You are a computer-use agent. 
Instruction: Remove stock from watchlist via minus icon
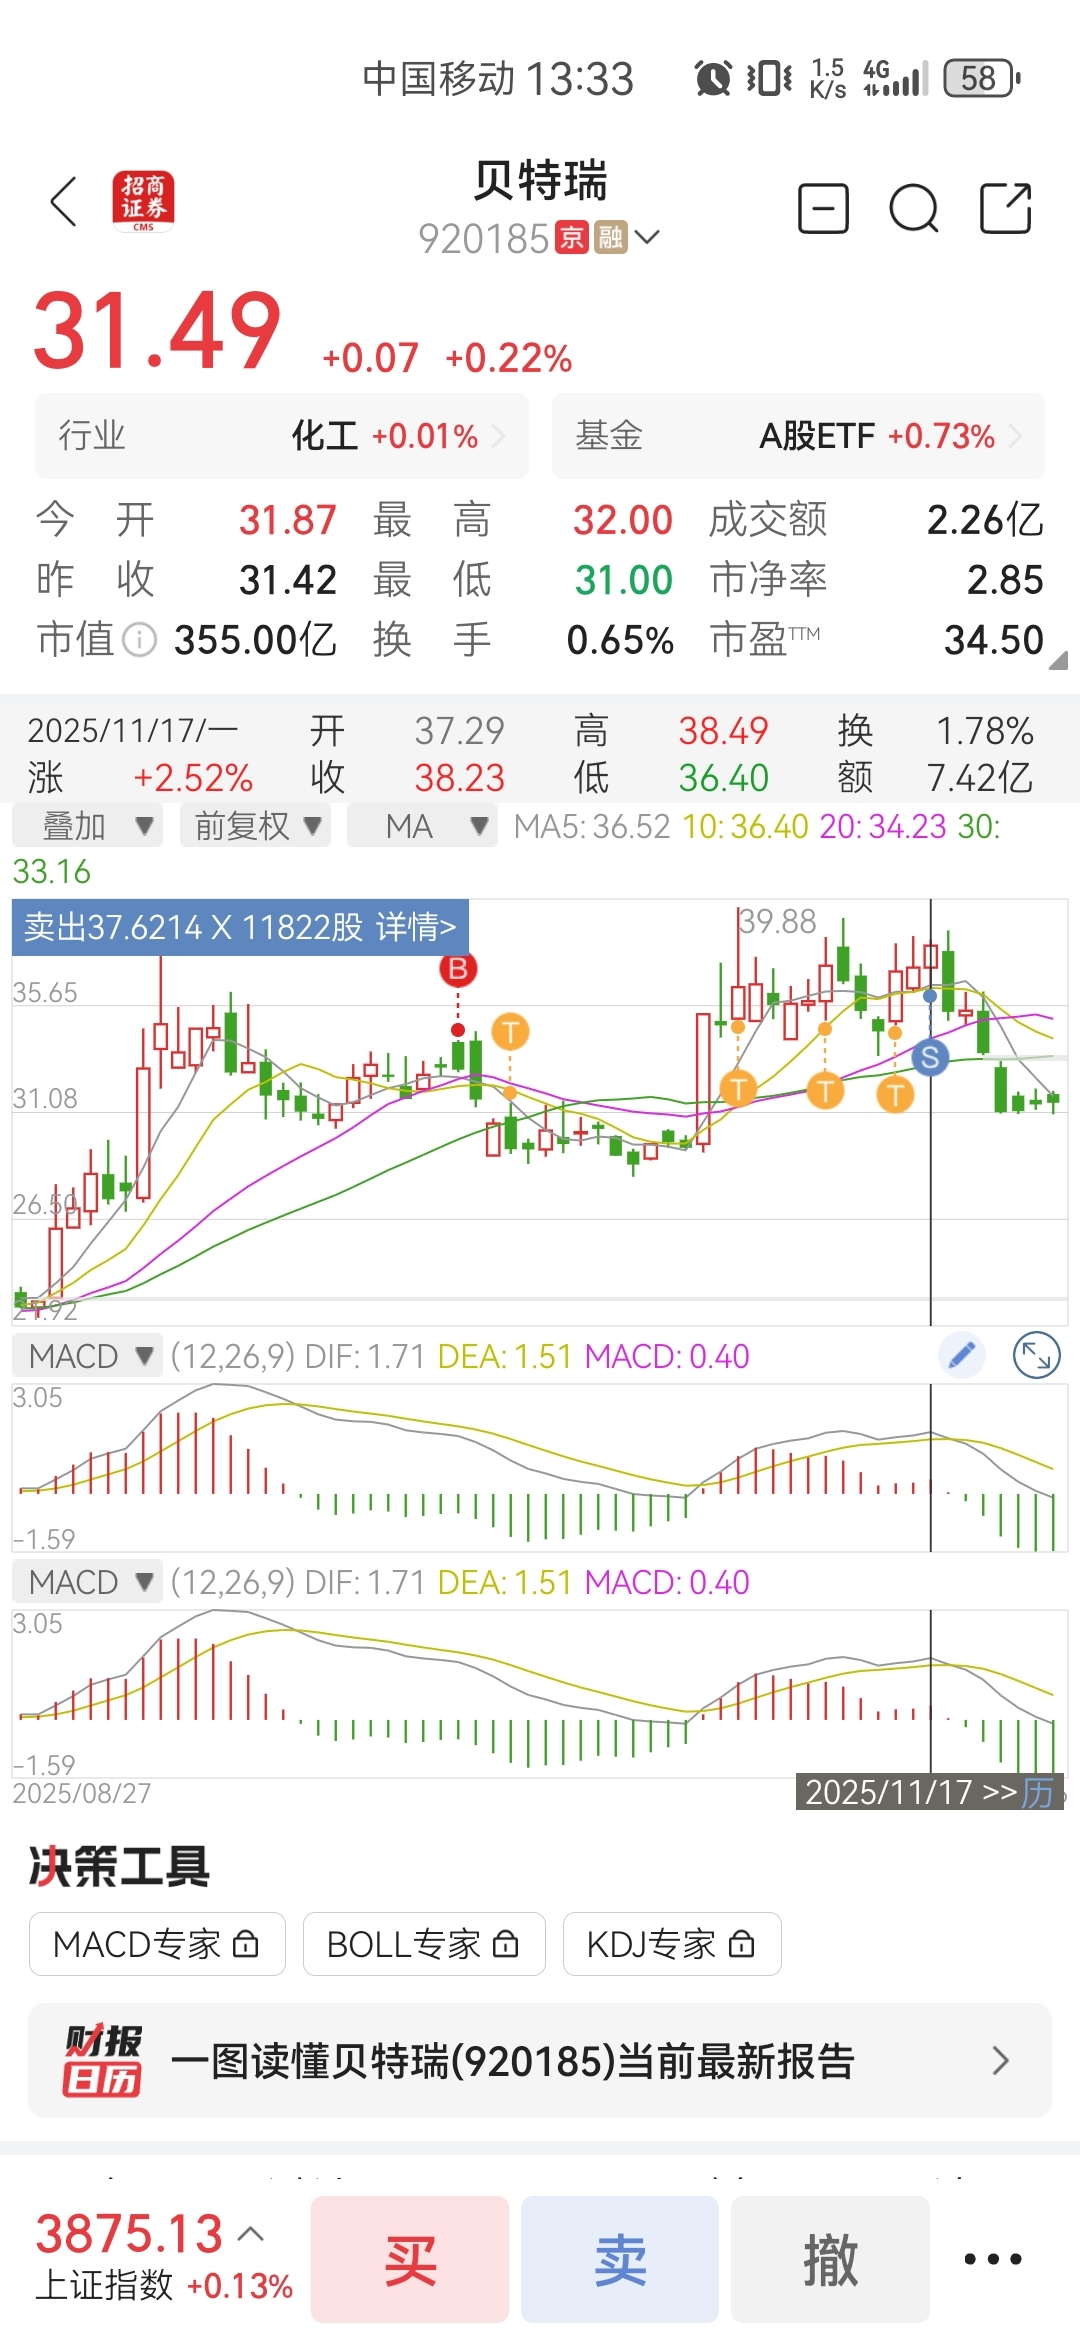tap(823, 208)
